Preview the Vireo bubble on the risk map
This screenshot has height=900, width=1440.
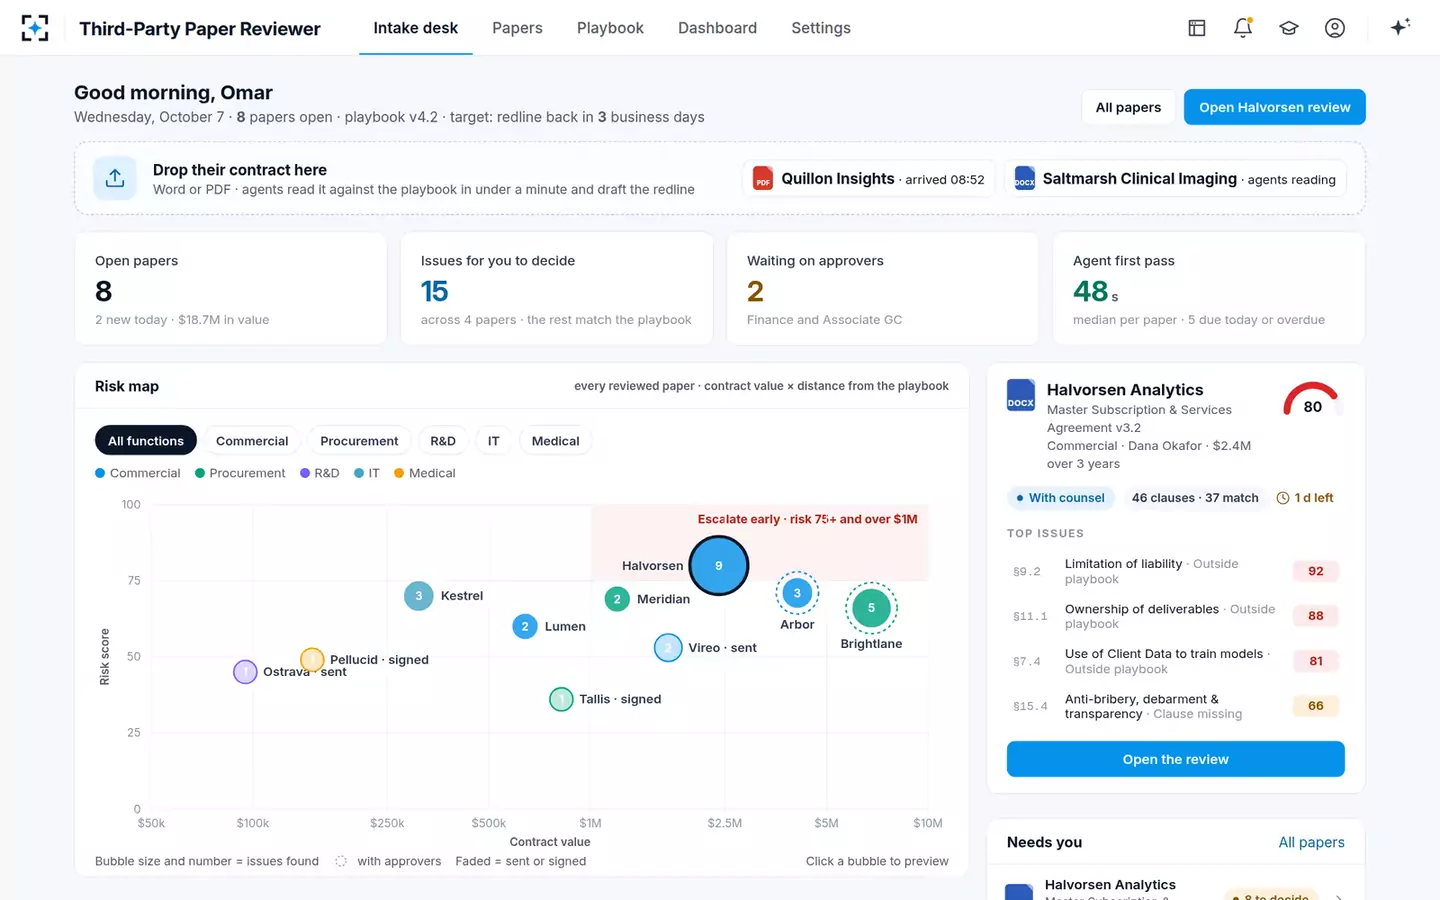[x=668, y=648]
